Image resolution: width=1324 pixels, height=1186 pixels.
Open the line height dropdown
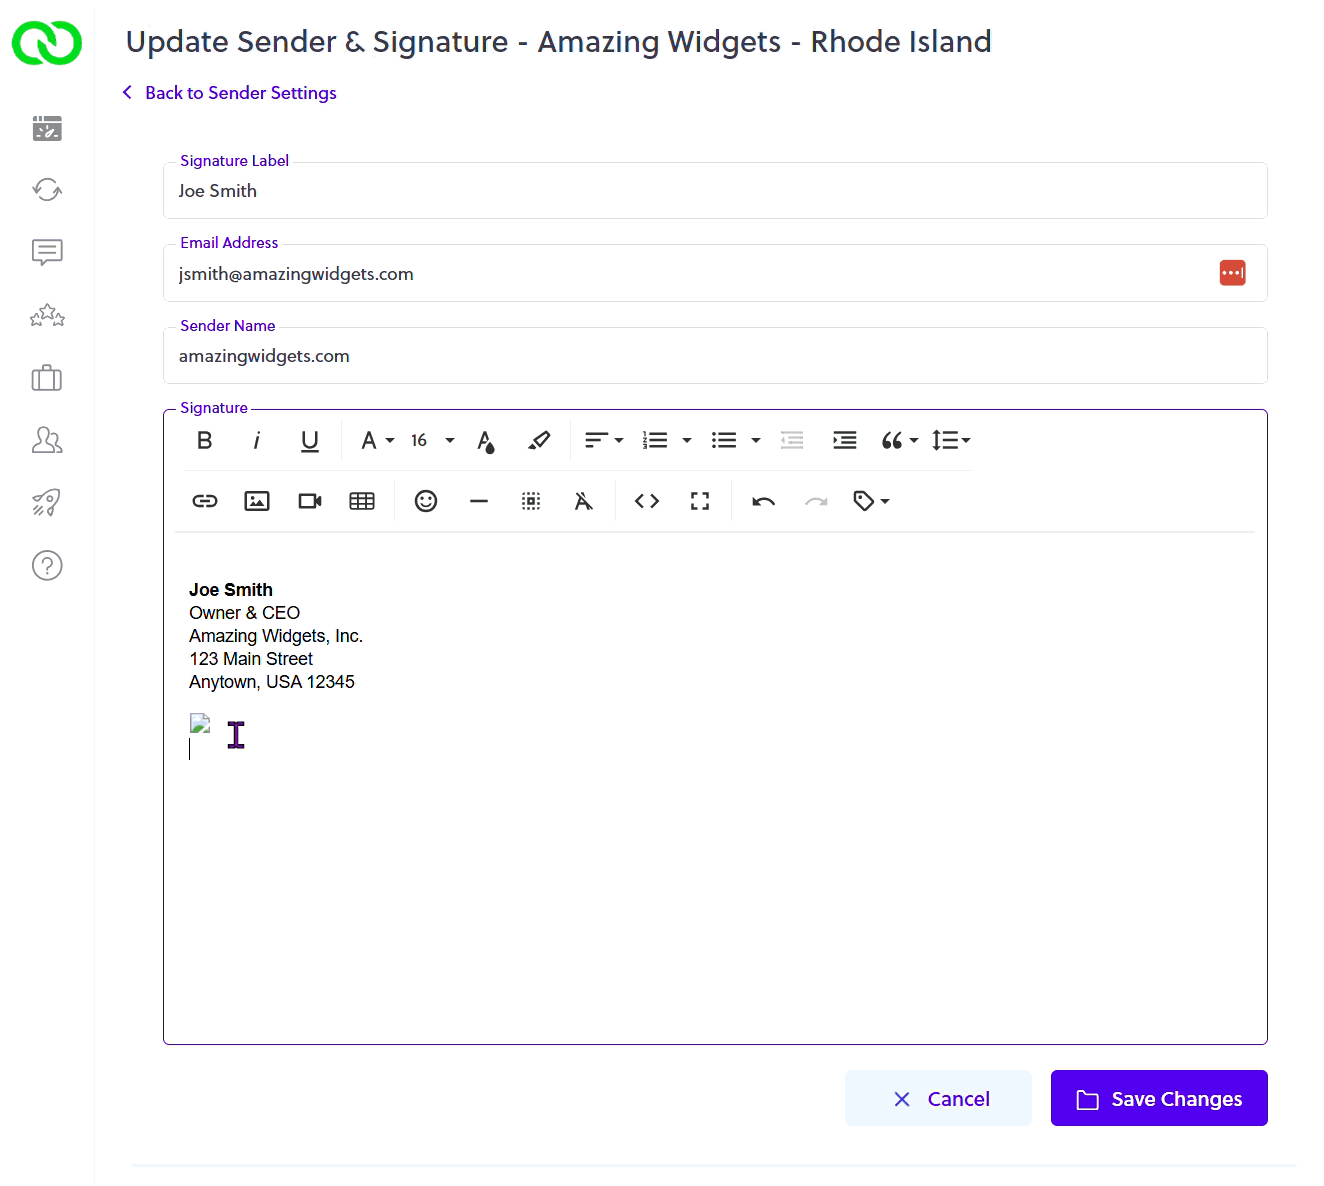[x=950, y=441]
